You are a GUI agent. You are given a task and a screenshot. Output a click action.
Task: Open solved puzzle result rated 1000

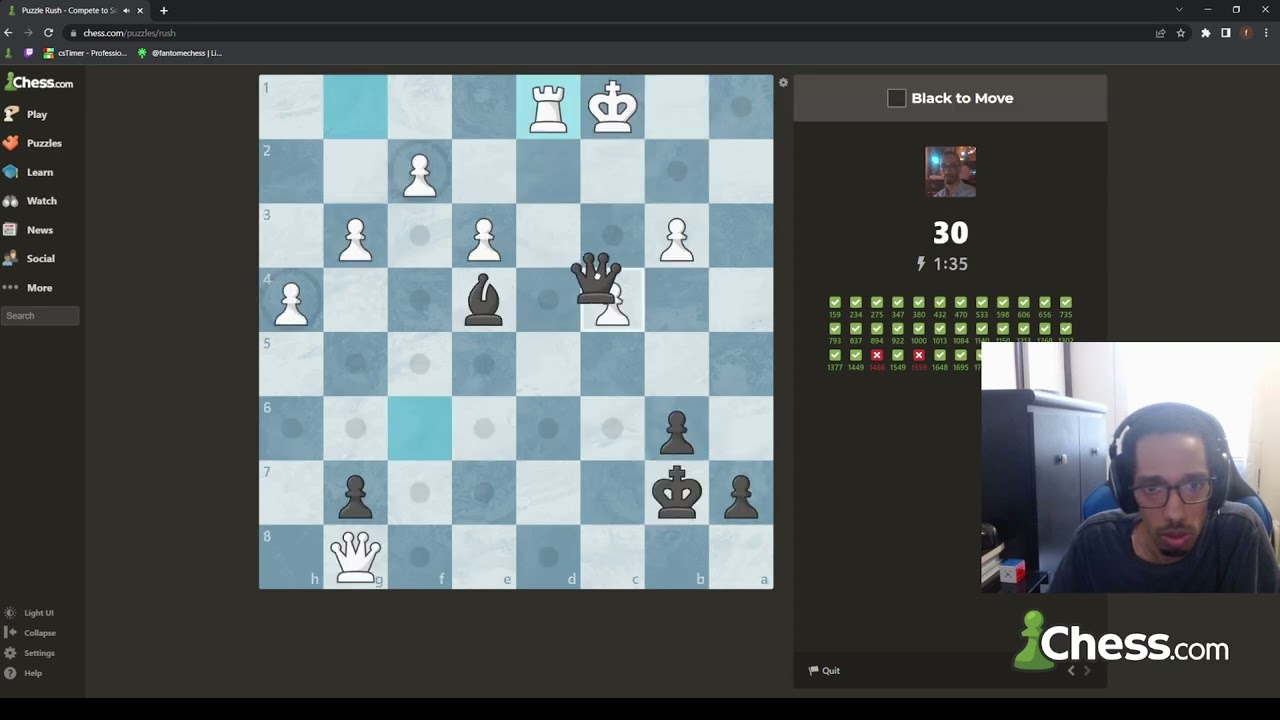(x=919, y=333)
